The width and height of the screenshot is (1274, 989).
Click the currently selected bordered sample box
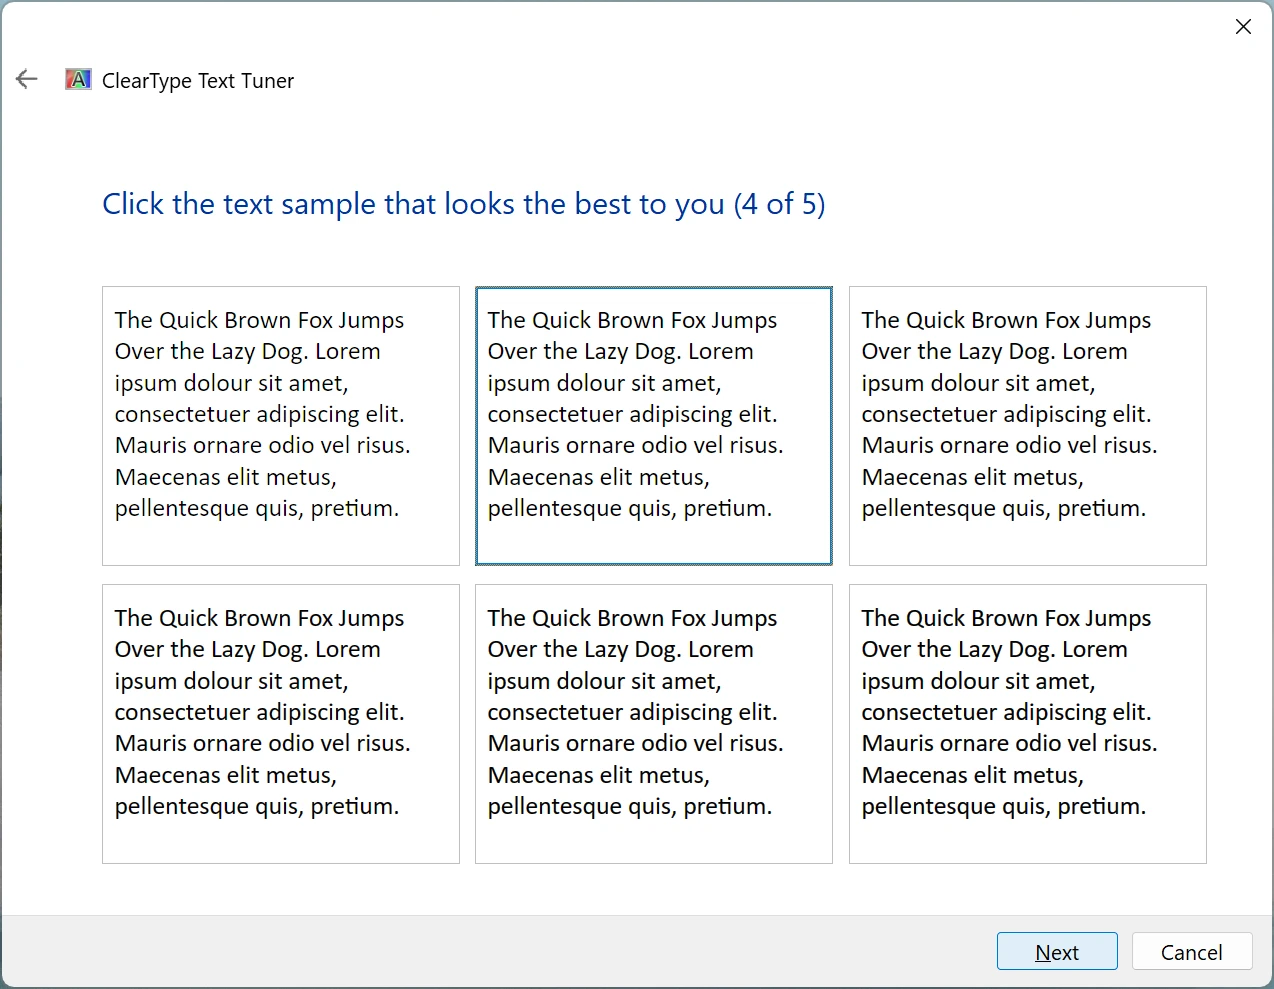coord(653,426)
